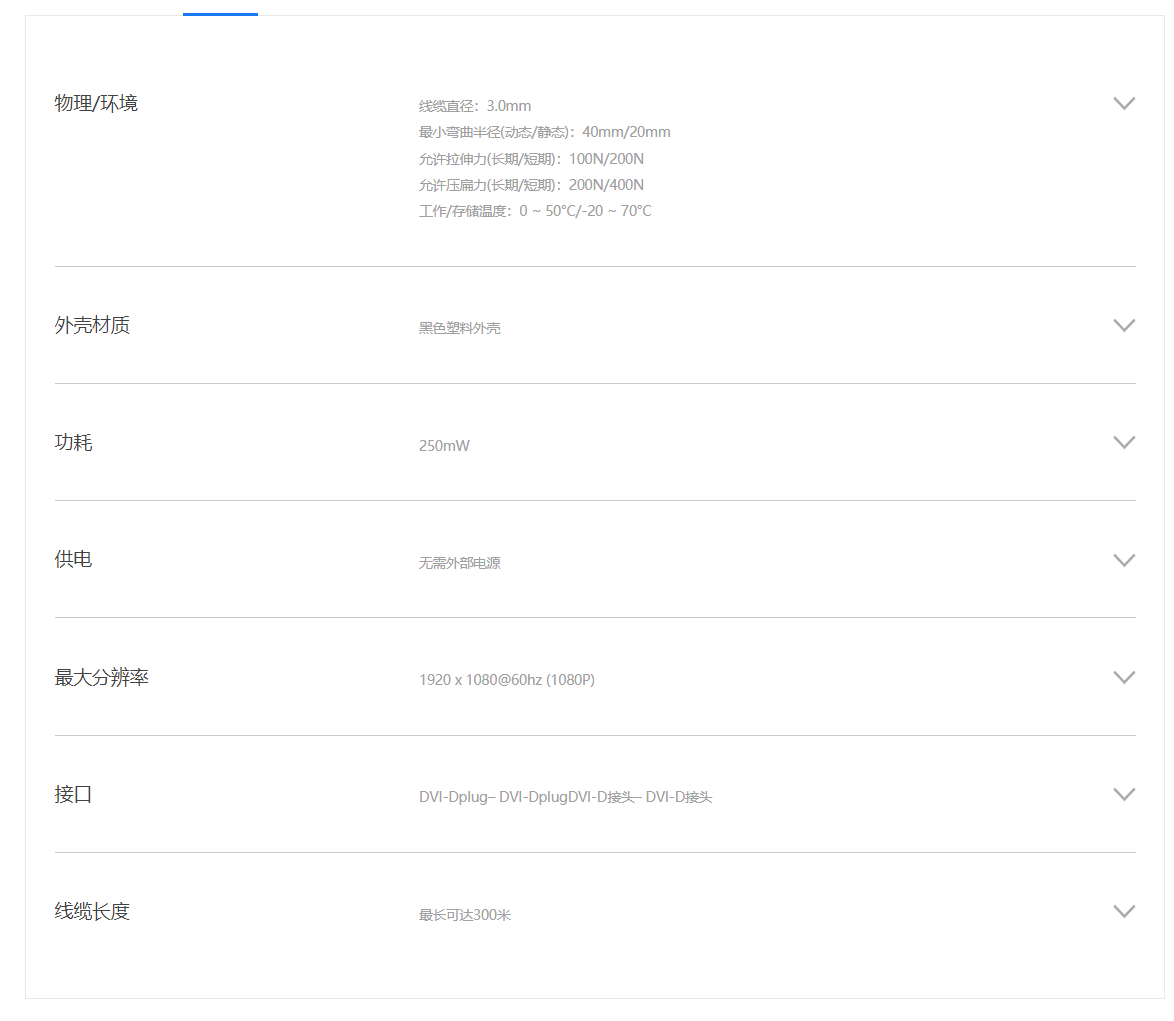Click the 功耗 heading
This screenshot has height=1021, width=1174.
(73, 442)
